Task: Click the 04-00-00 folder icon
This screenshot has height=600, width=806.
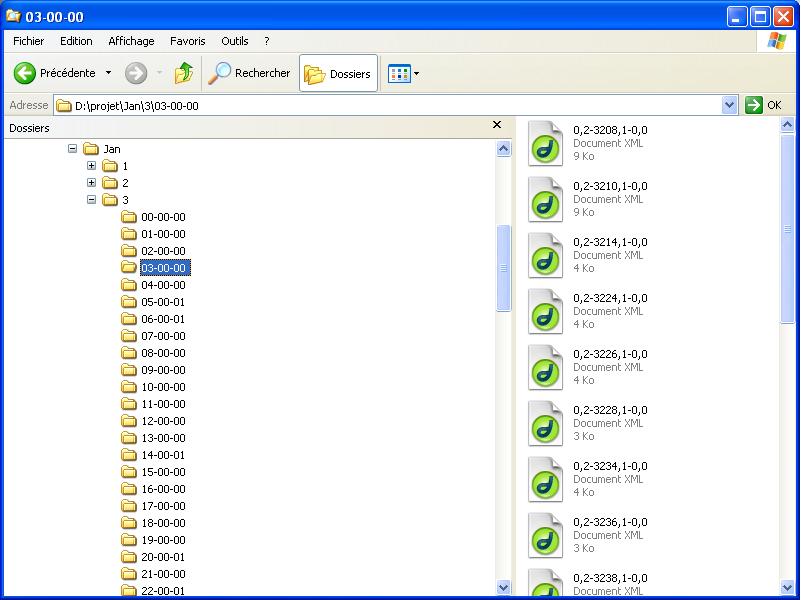Action: [x=129, y=285]
